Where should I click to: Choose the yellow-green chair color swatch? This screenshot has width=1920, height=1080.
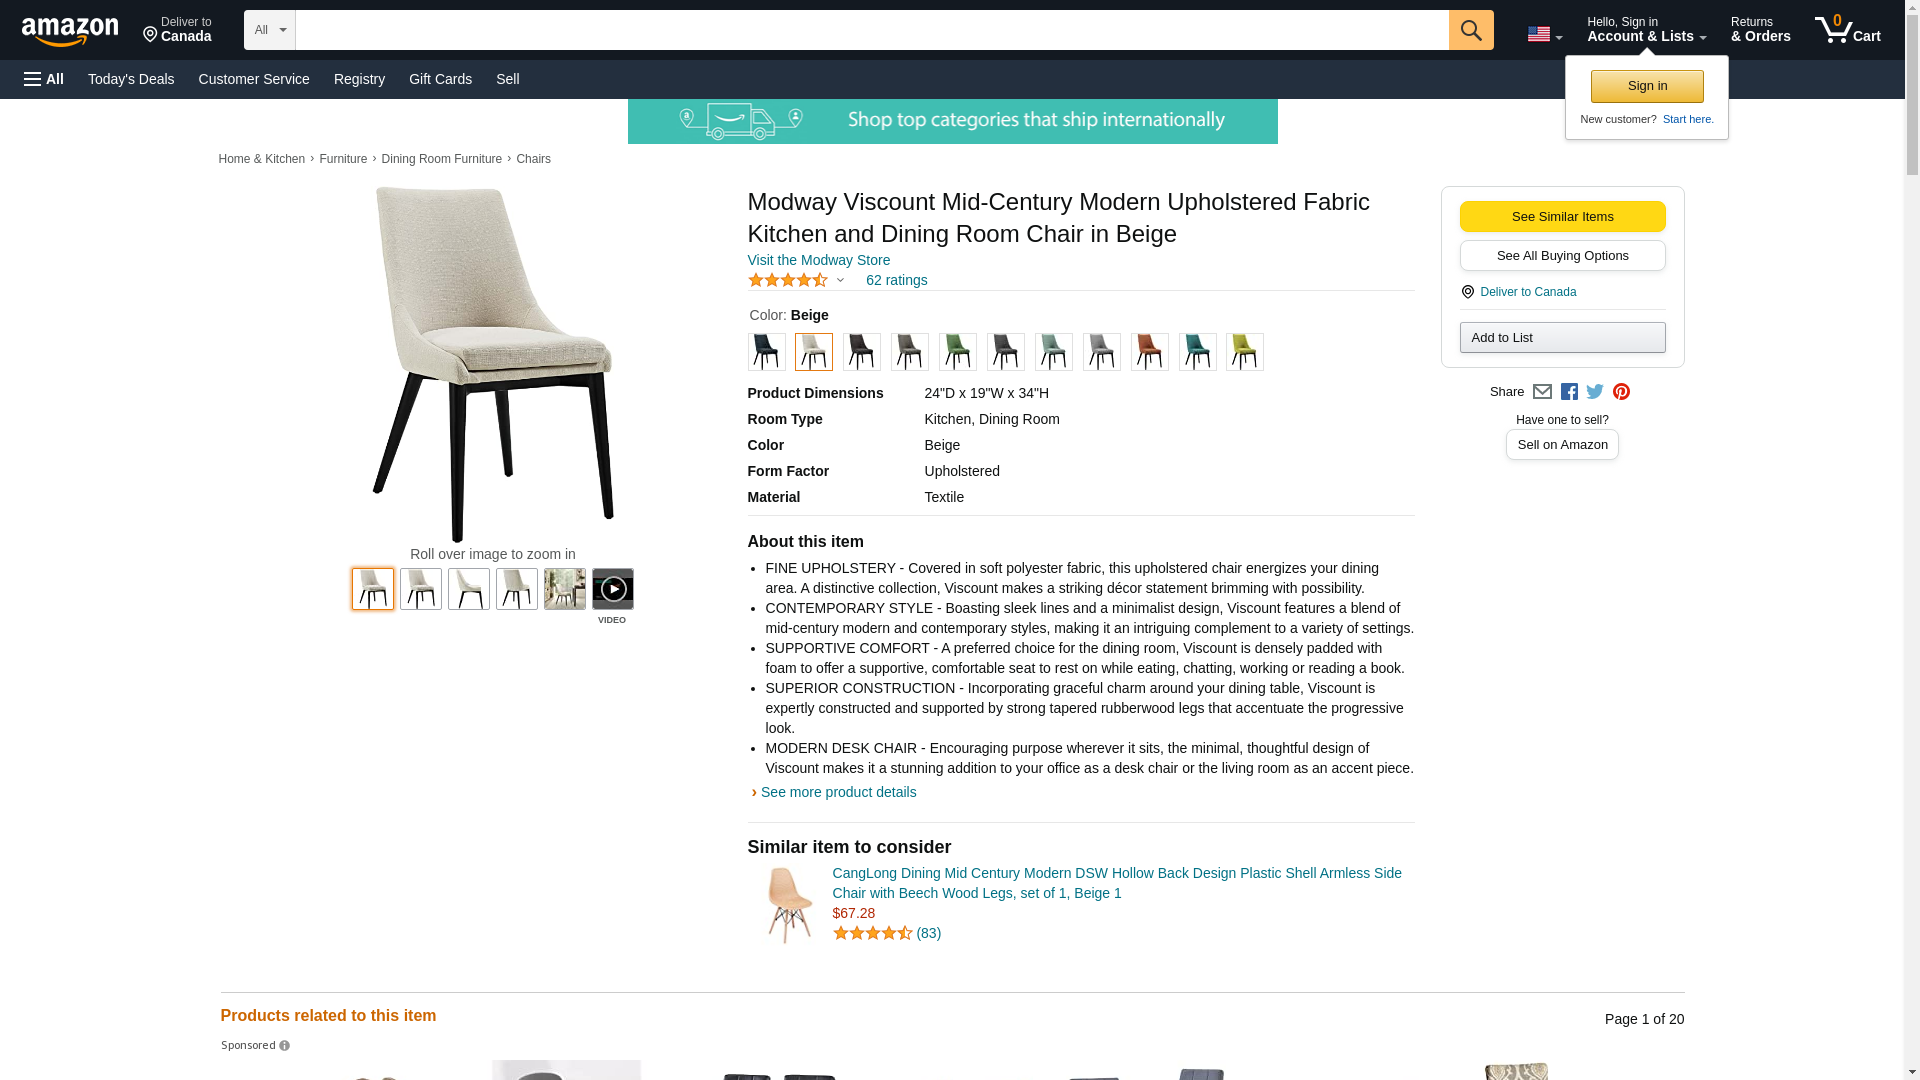pyautogui.click(x=1245, y=352)
